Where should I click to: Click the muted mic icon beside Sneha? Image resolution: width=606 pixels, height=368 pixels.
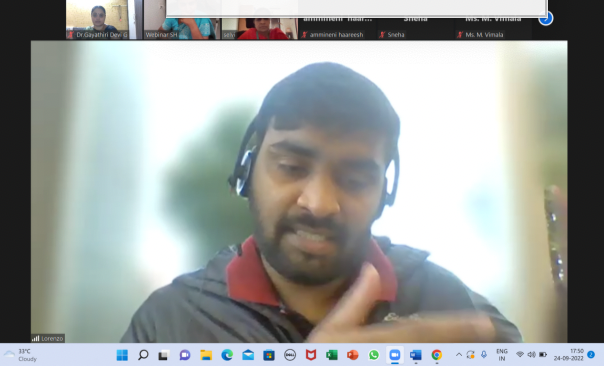point(382,35)
